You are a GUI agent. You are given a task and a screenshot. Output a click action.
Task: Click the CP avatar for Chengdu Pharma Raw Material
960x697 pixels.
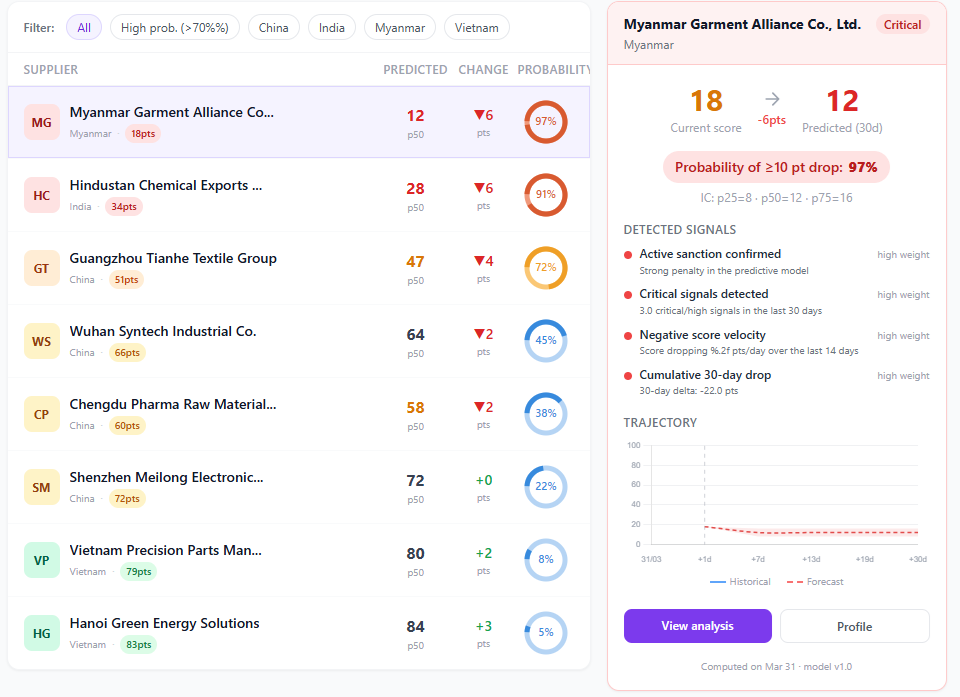(40, 414)
